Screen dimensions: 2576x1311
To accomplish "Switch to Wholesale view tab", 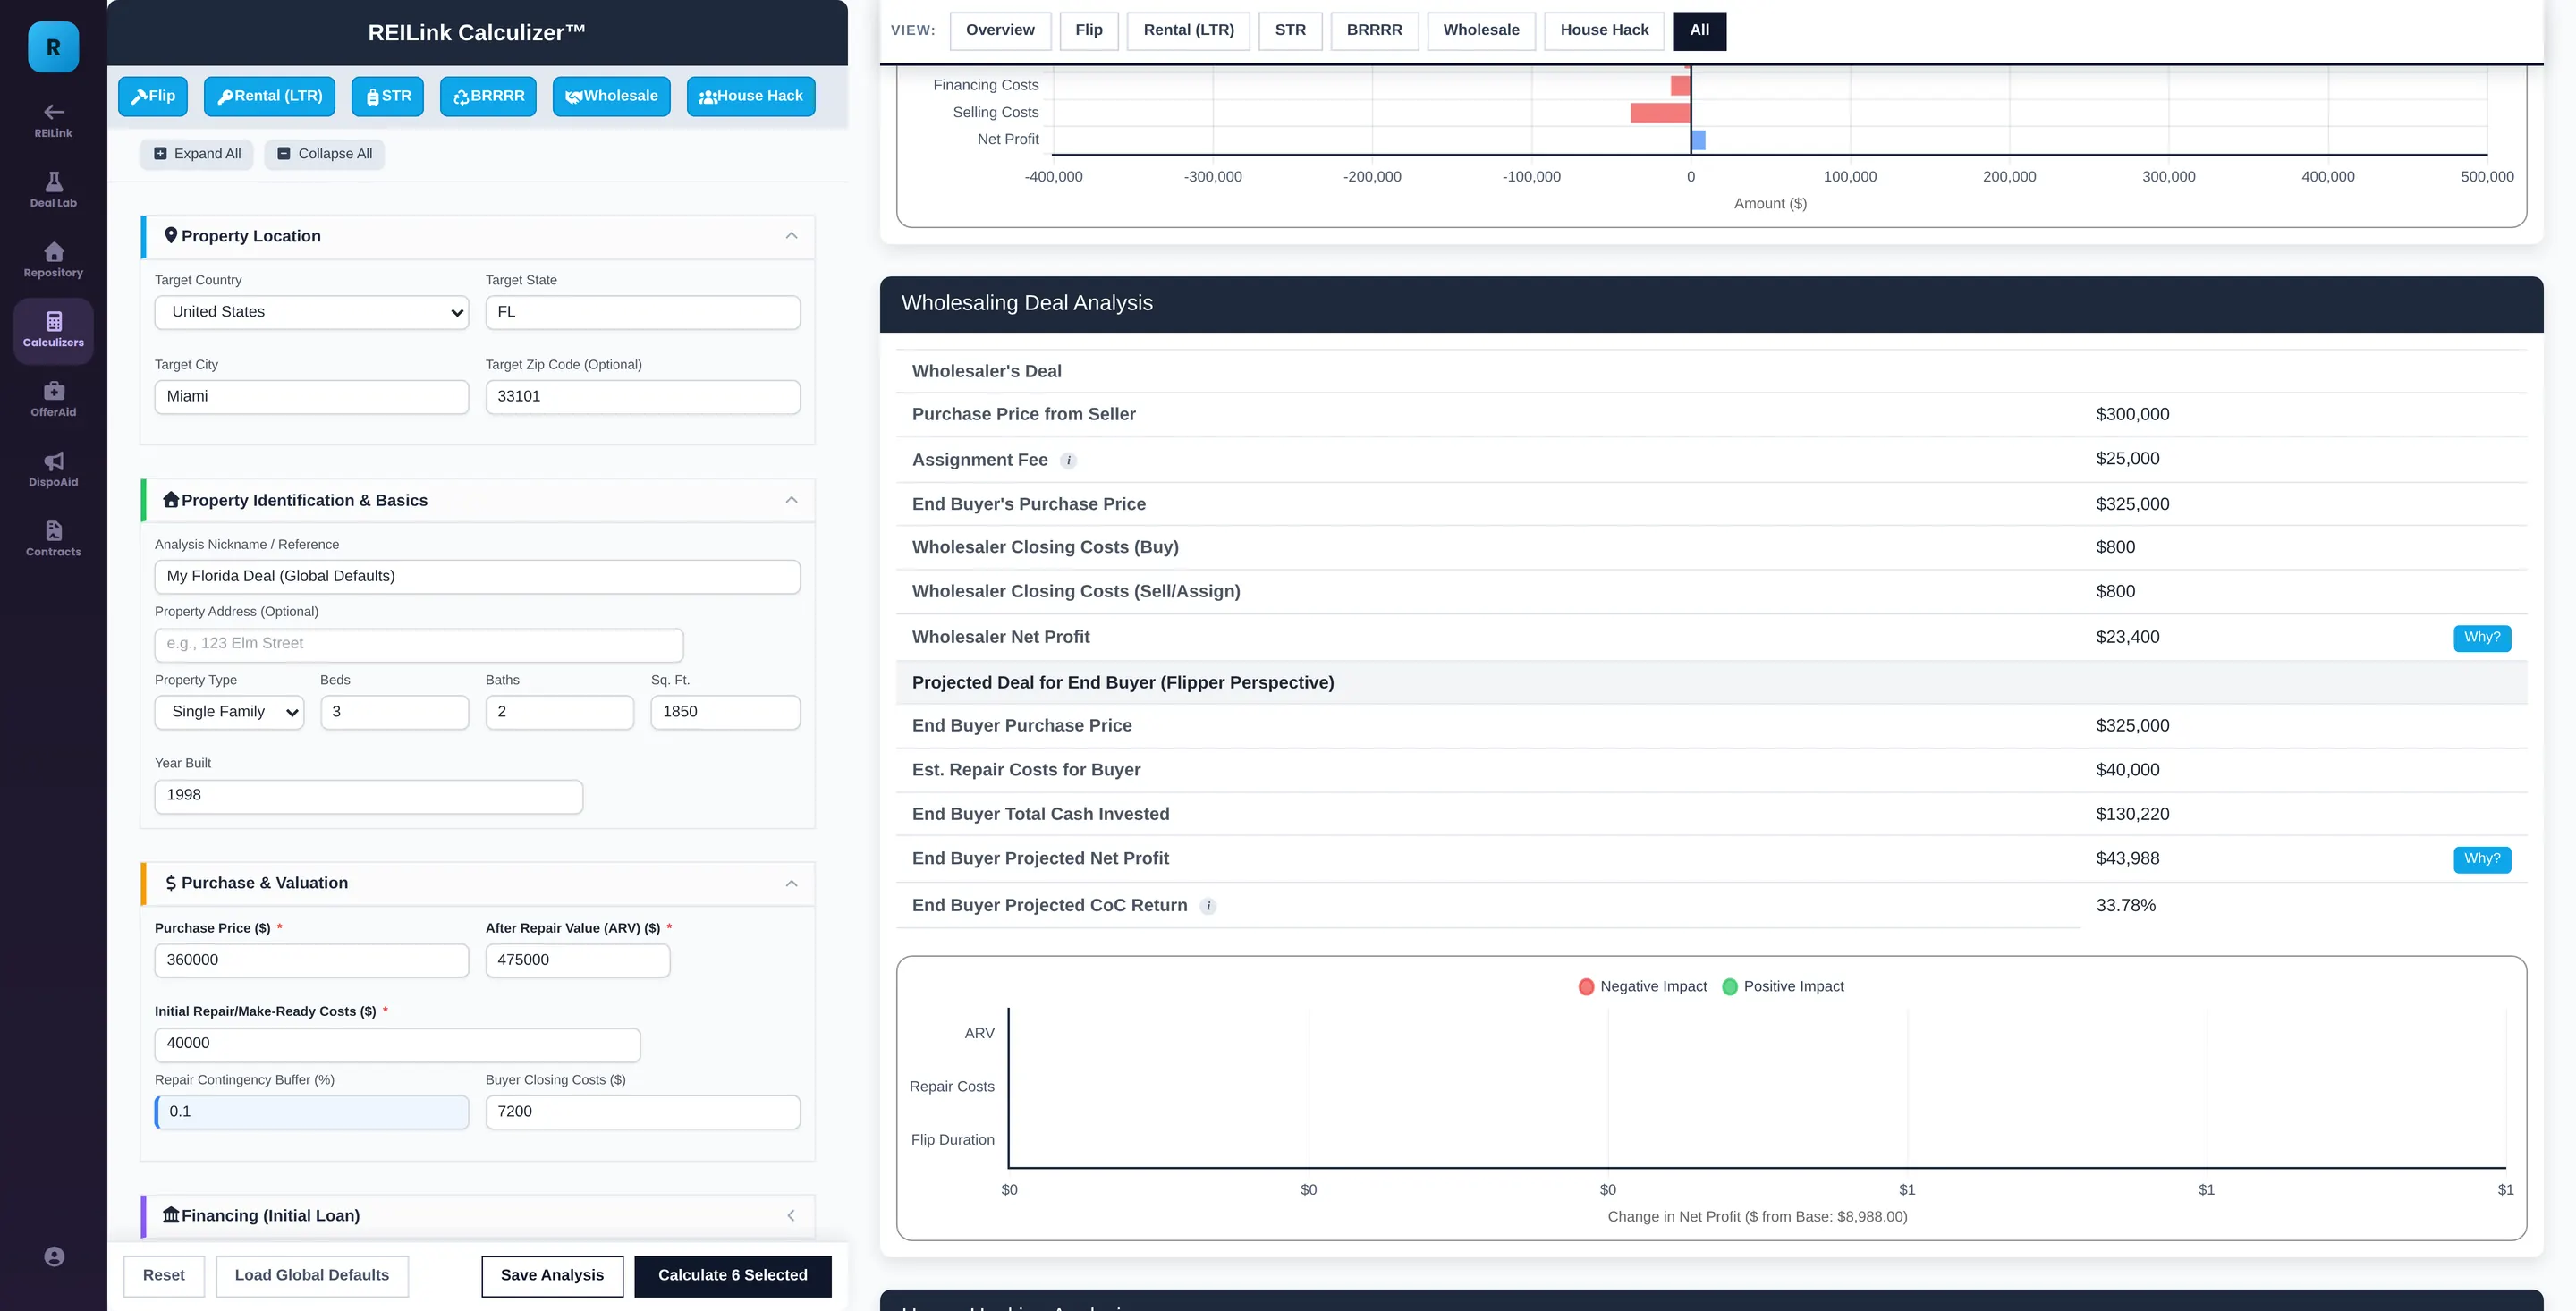I will 1481,30.
